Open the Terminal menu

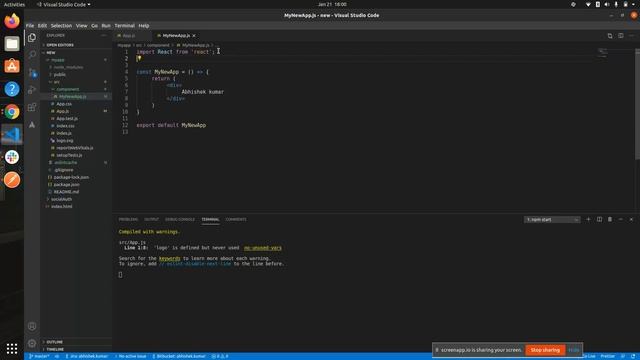[124, 26]
